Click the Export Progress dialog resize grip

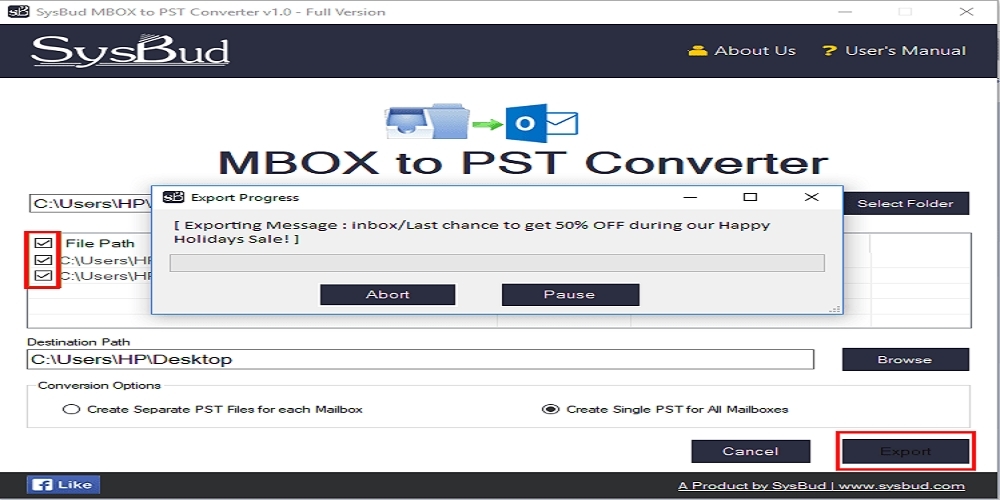[x=835, y=309]
